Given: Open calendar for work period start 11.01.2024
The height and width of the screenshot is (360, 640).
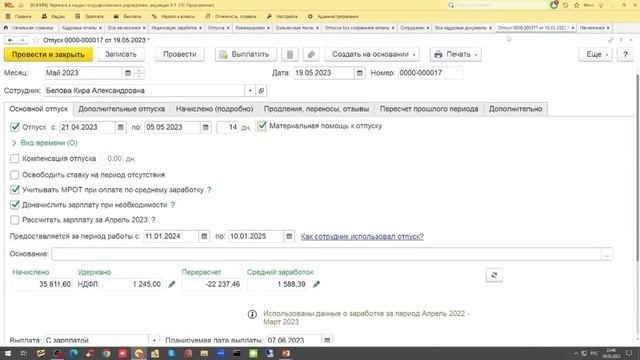Looking at the screenshot, I should pos(204,236).
